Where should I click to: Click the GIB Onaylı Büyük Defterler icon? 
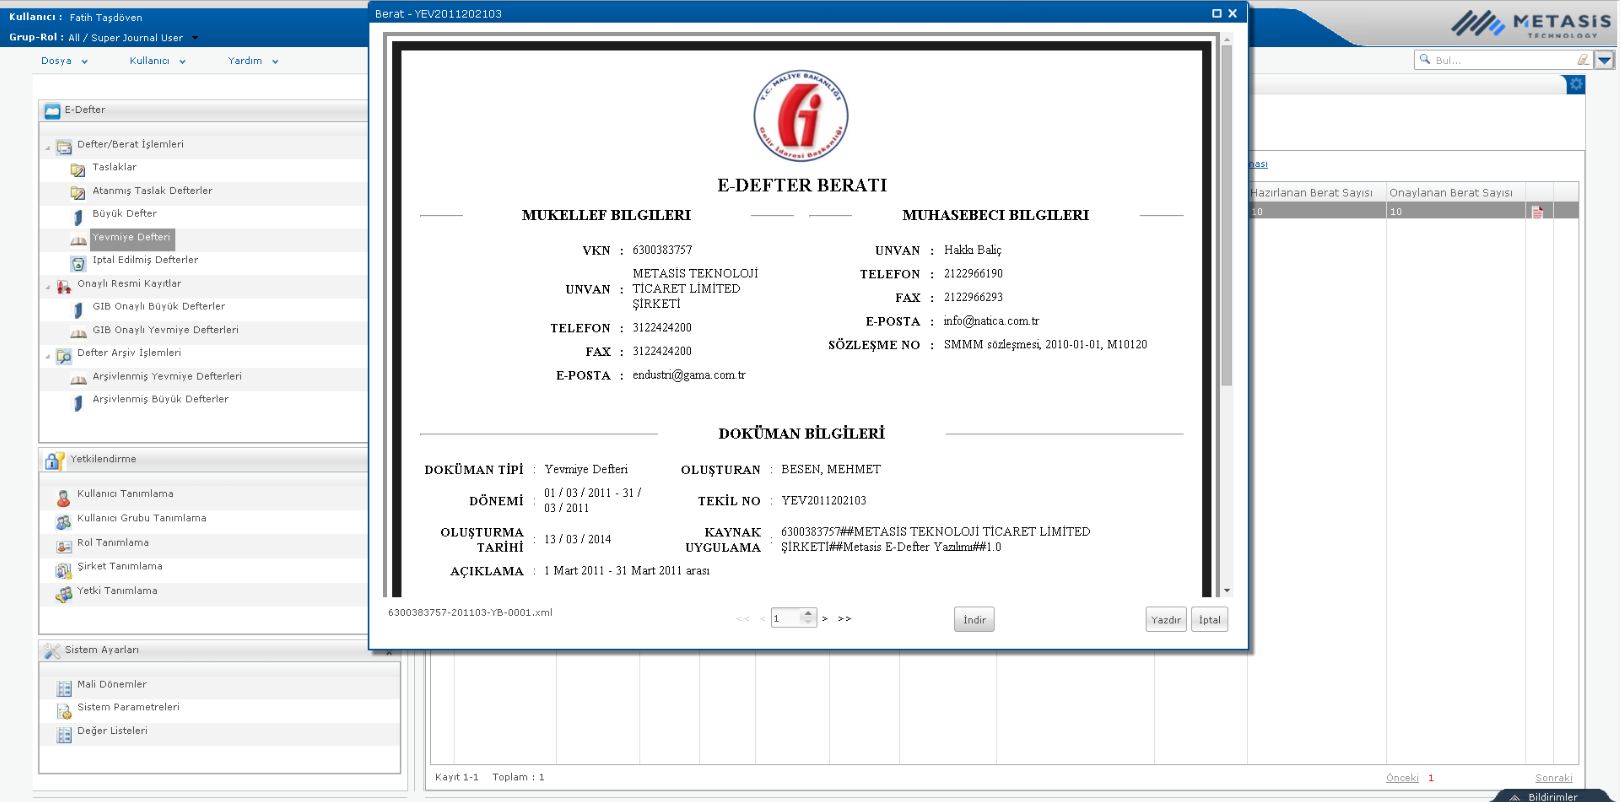[78, 309]
